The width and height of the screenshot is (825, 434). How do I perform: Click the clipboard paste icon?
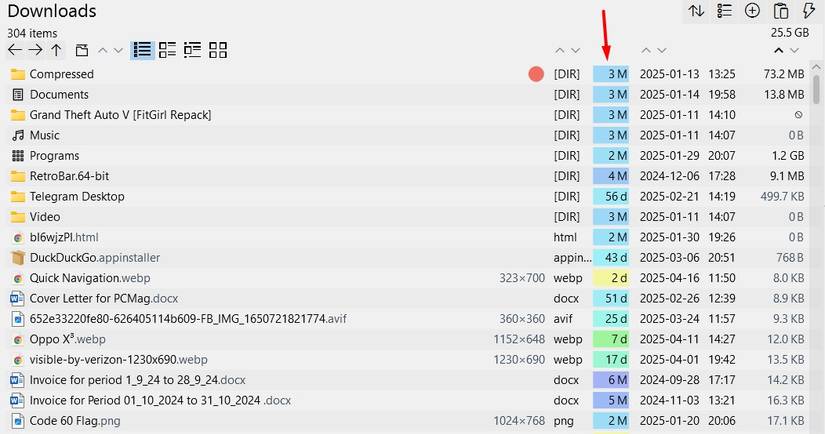click(781, 11)
